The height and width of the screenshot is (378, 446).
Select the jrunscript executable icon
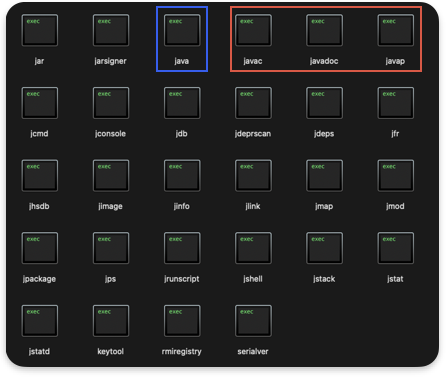click(x=182, y=248)
